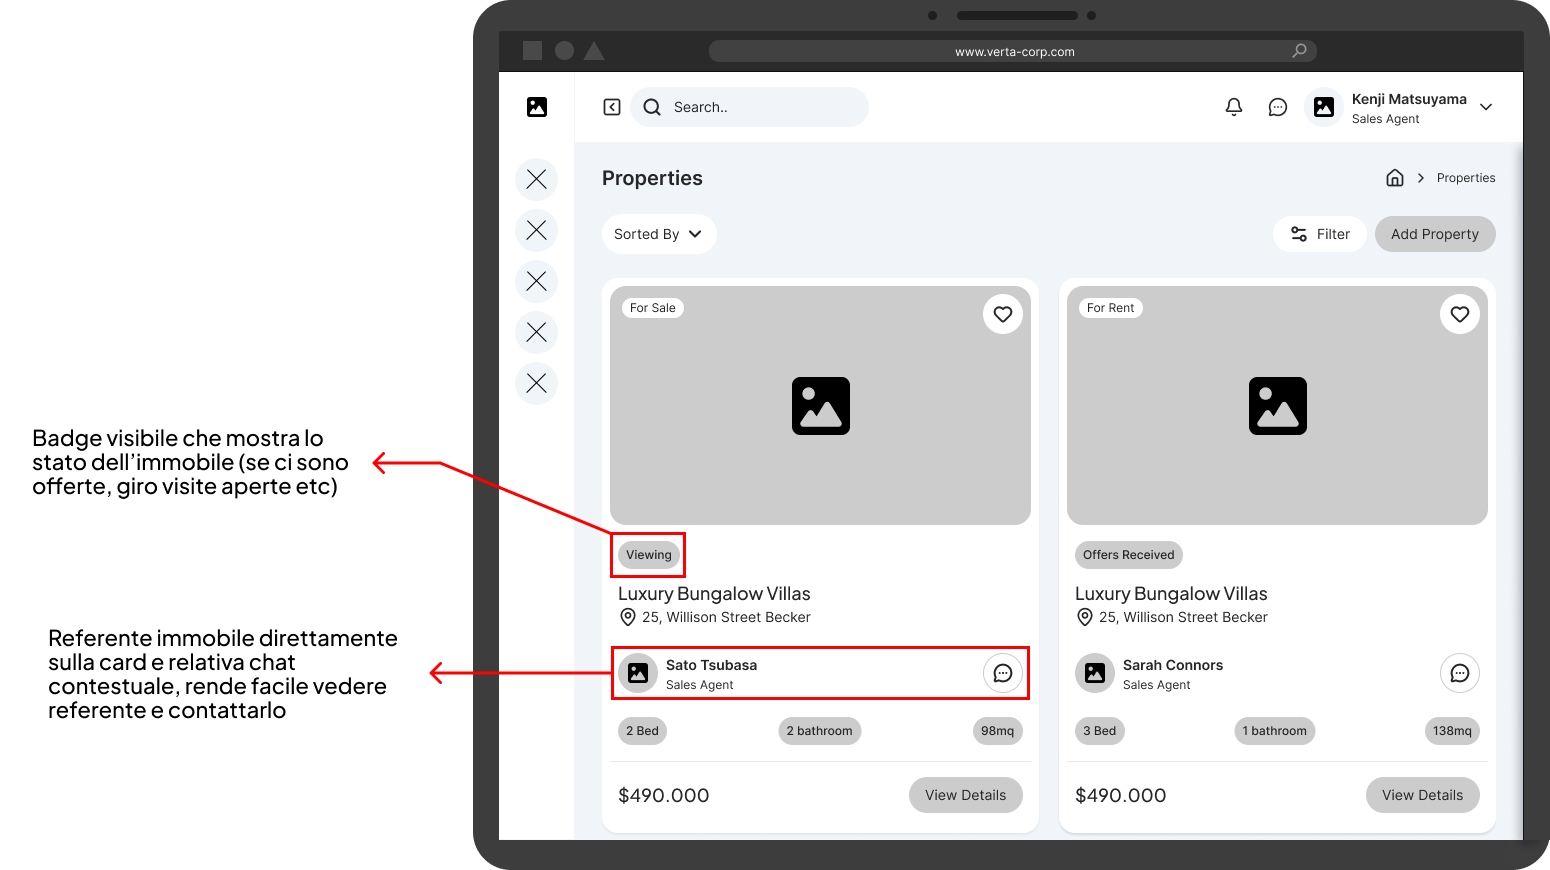Screen dimensions: 1550x870
Task: Open the notifications bell icon
Action: click(1234, 107)
